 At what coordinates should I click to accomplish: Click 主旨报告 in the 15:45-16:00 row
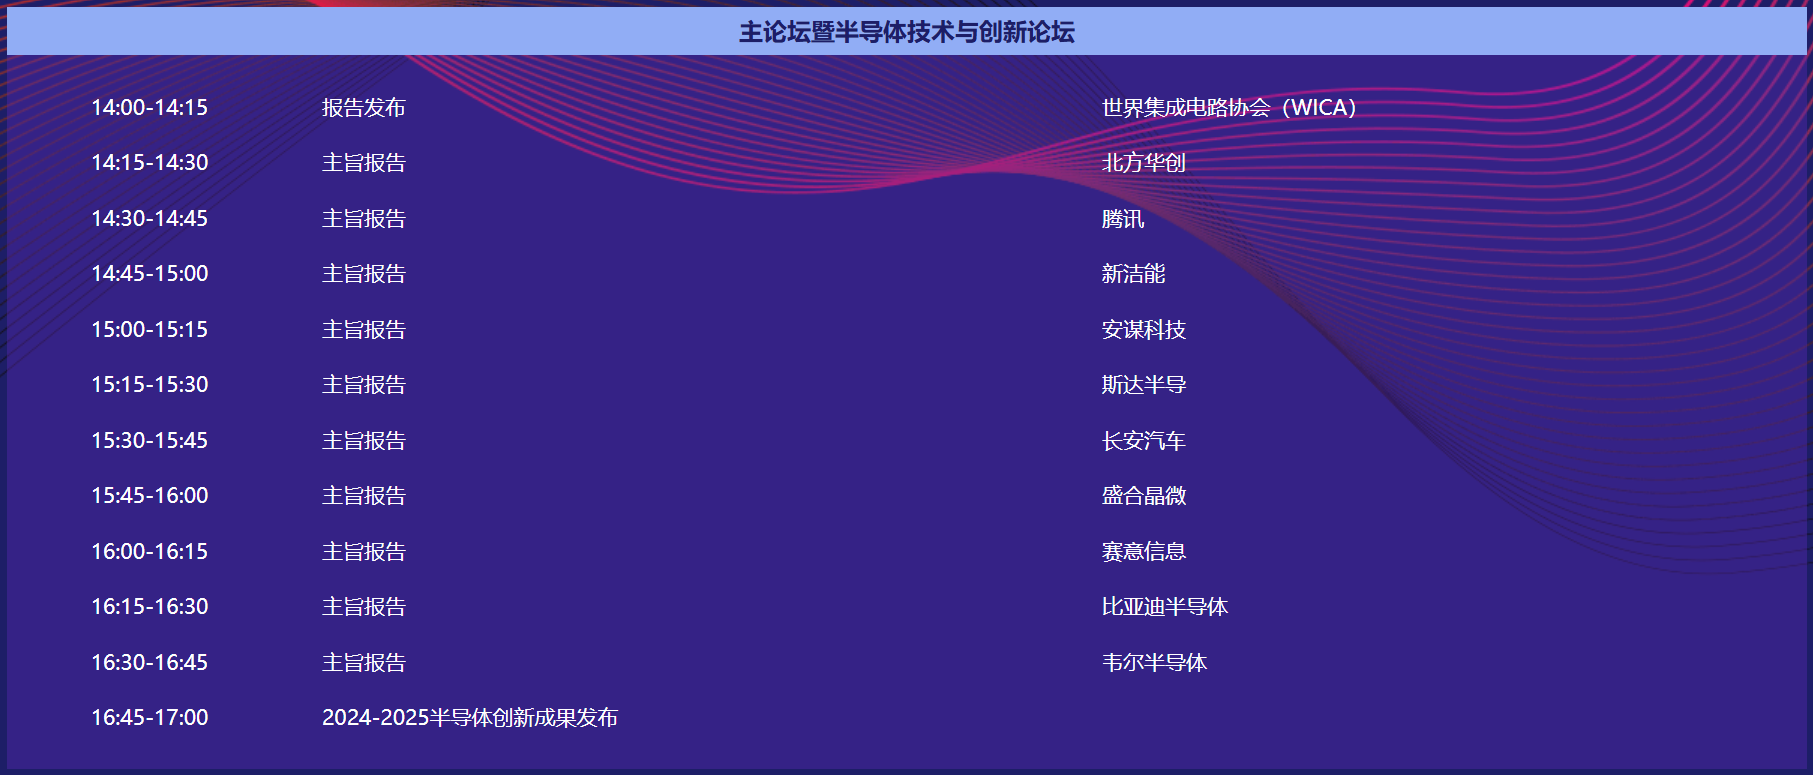tap(363, 495)
